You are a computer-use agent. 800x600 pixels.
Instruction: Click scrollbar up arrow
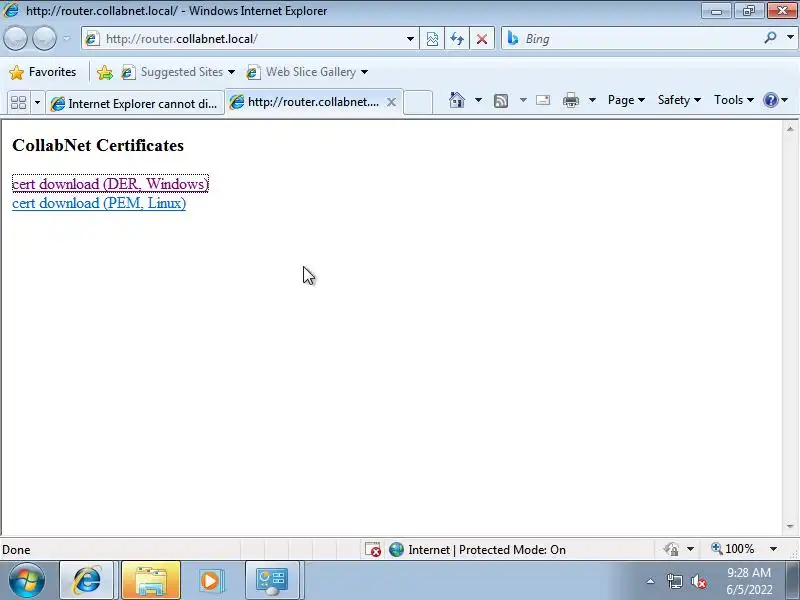tap(790, 129)
